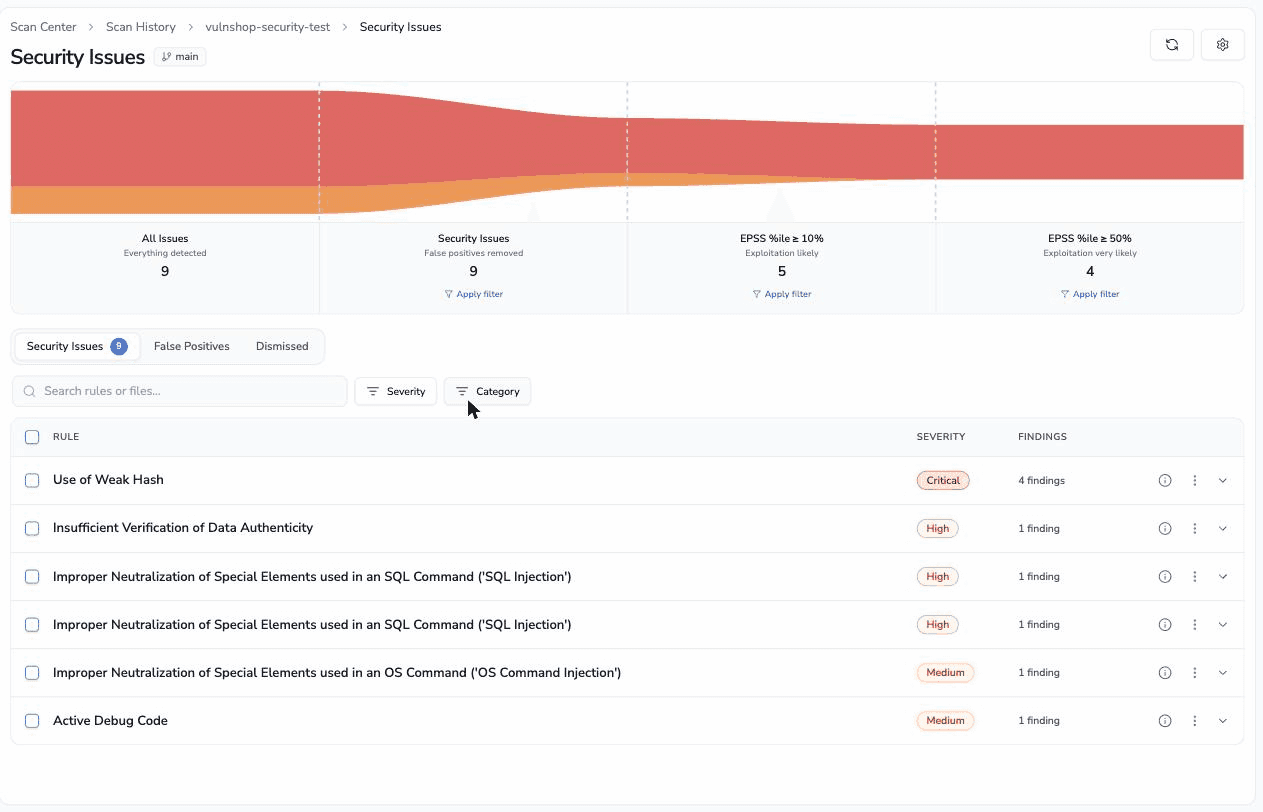This screenshot has height=812, width=1263.
Task: Show info for Active Debug Code
Action: (x=1165, y=721)
